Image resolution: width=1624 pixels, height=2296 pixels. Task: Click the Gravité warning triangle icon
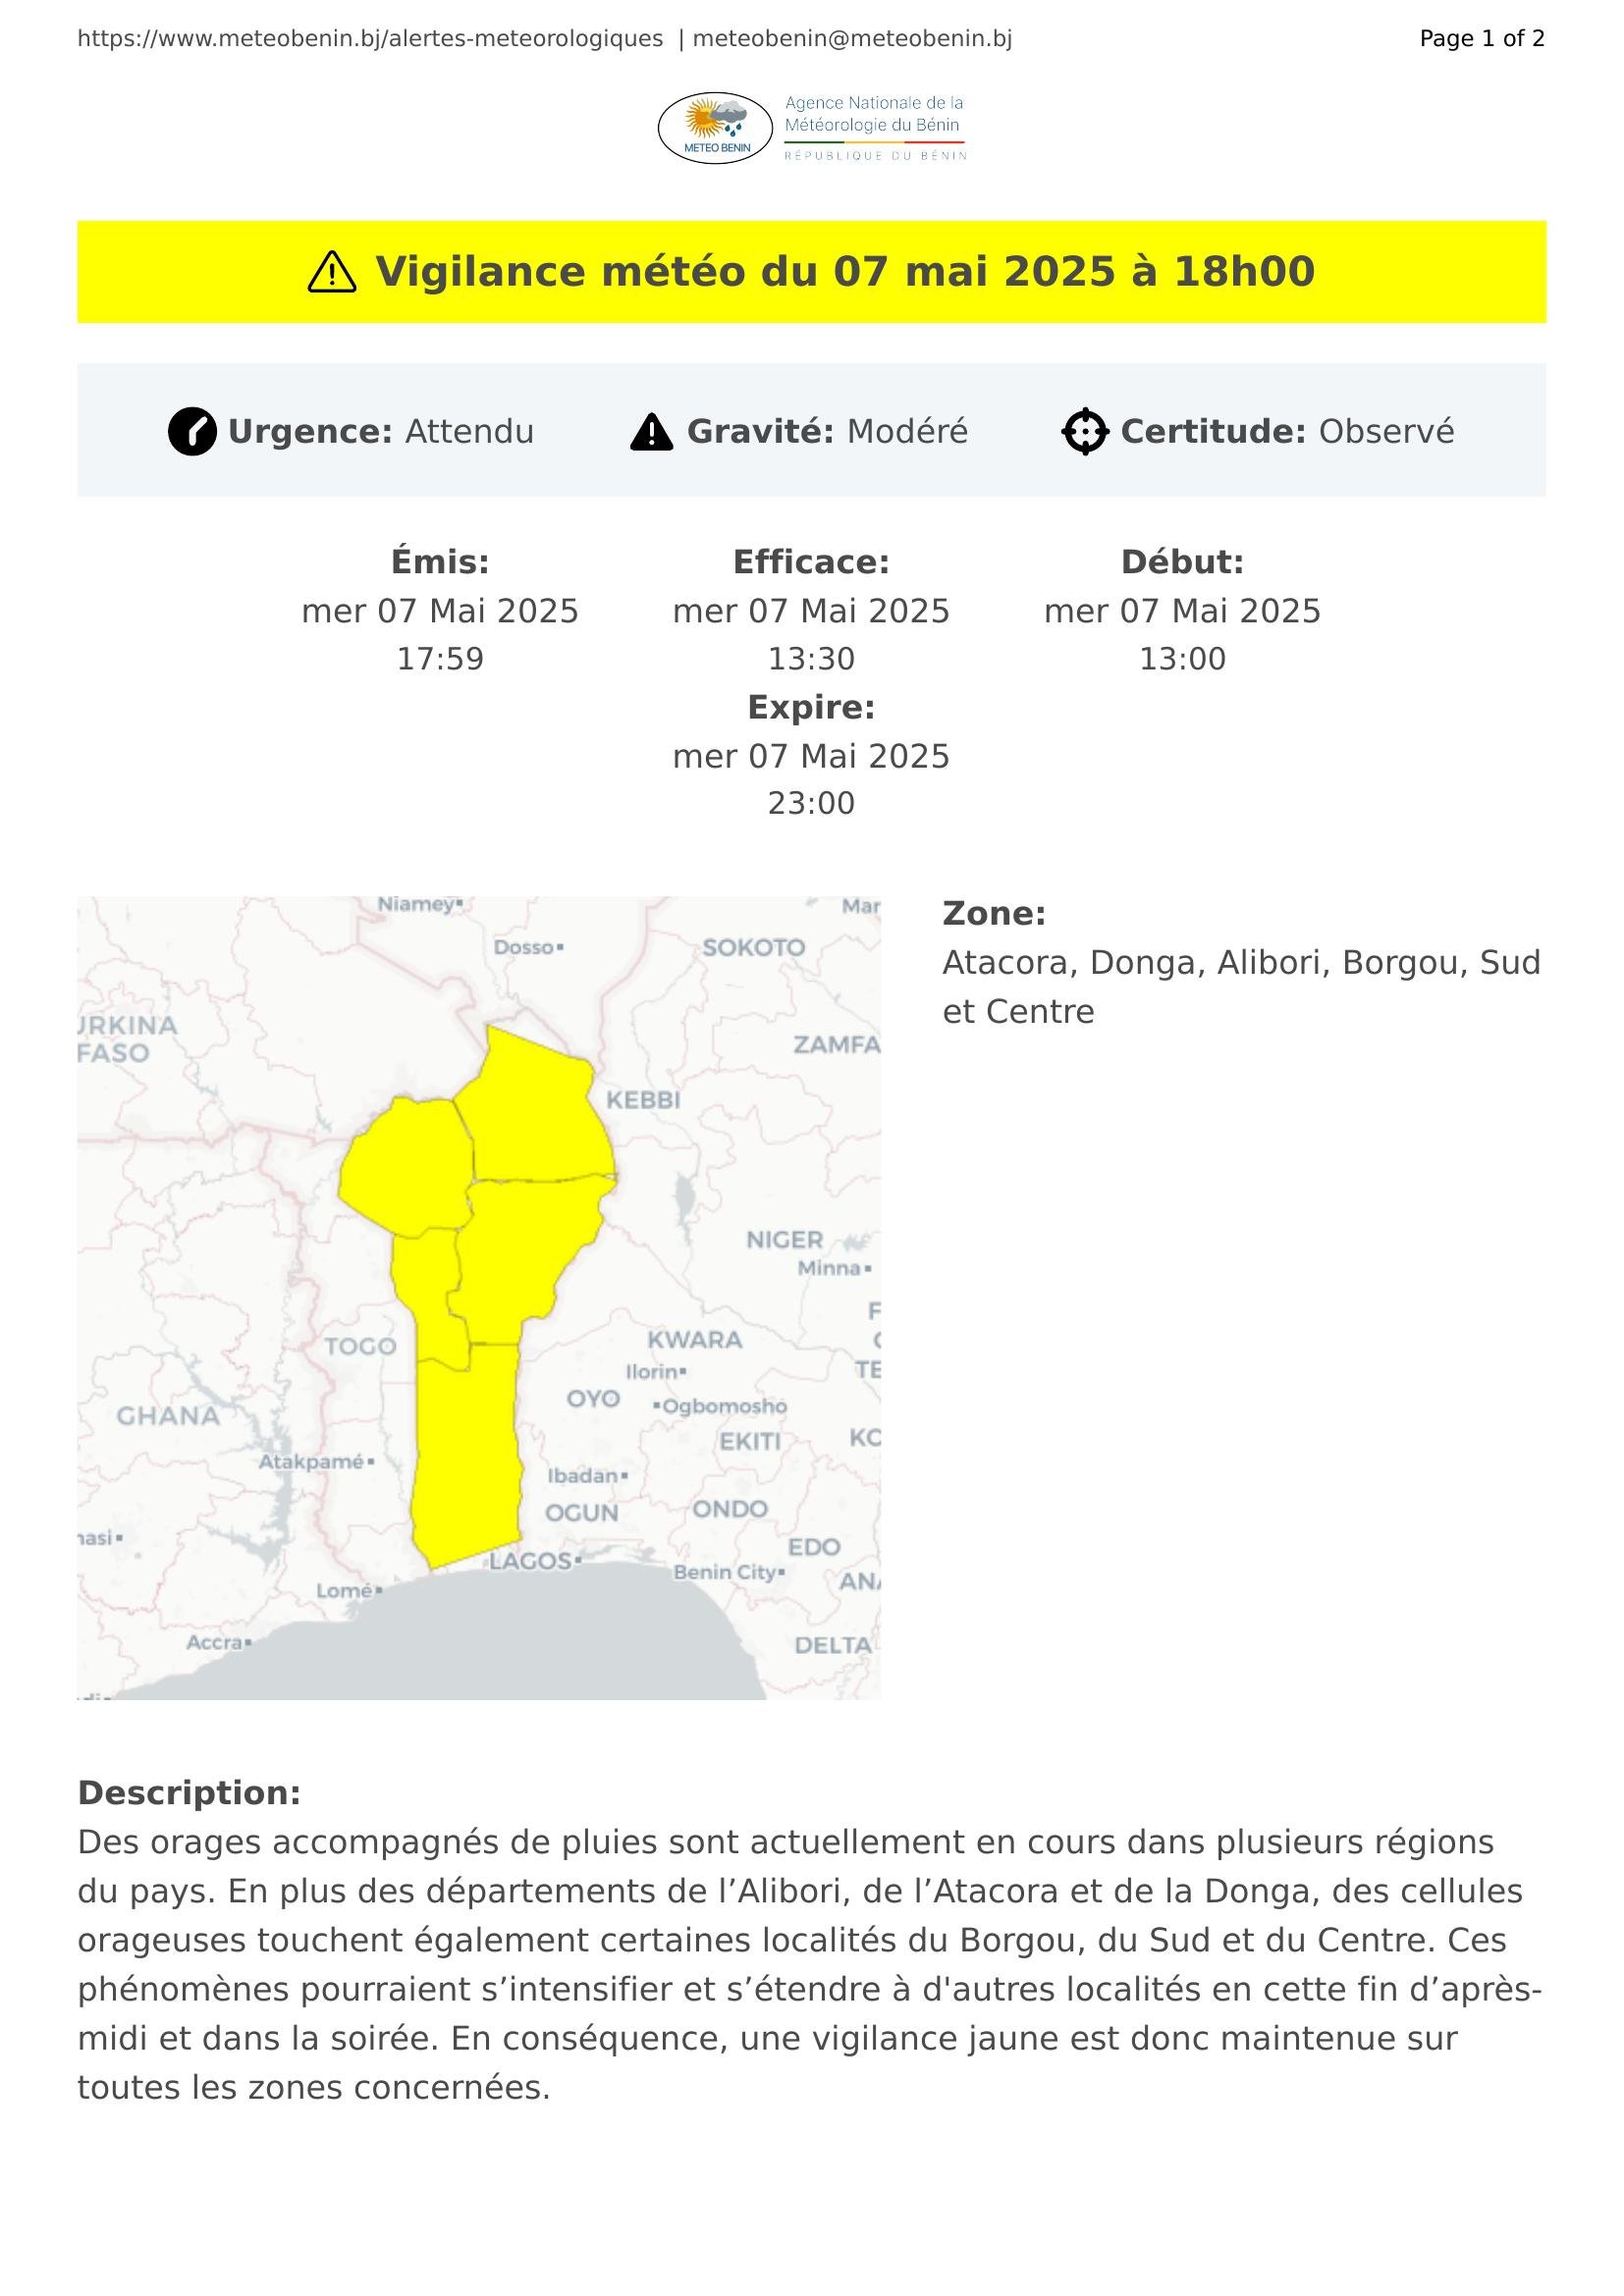click(x=652, y=432)
